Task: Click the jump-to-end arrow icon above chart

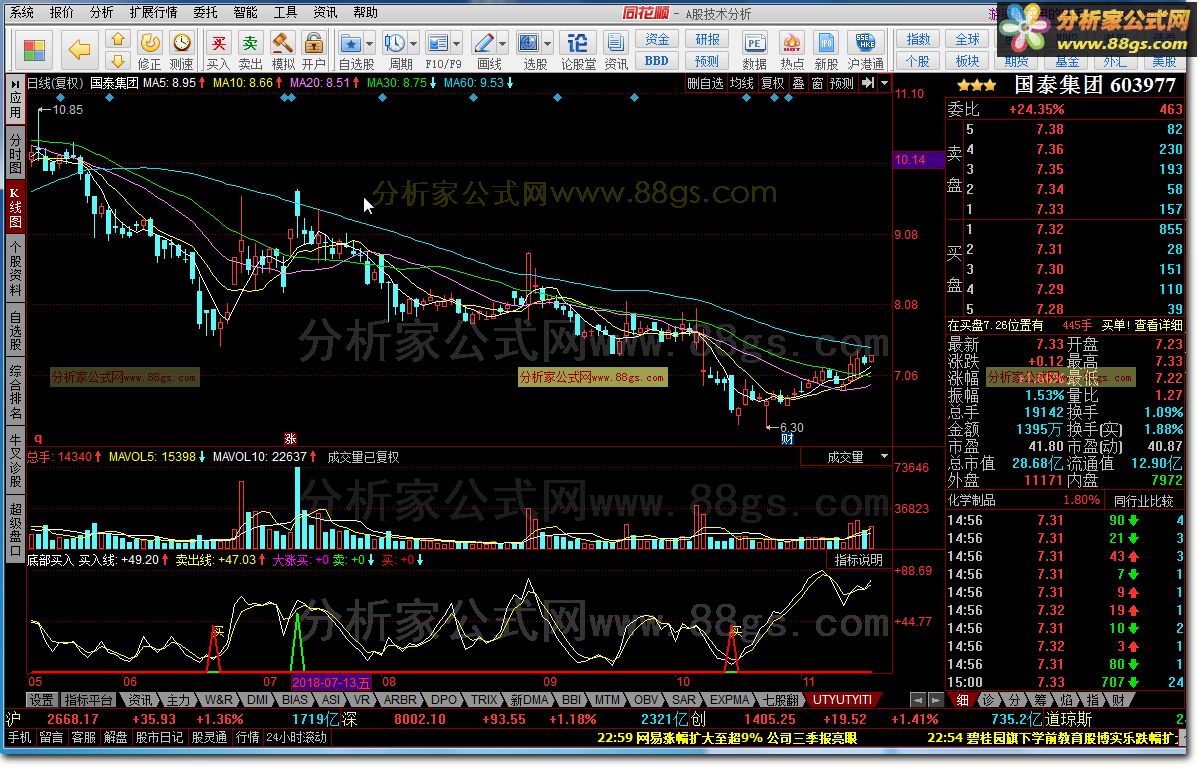Action: 868,83
